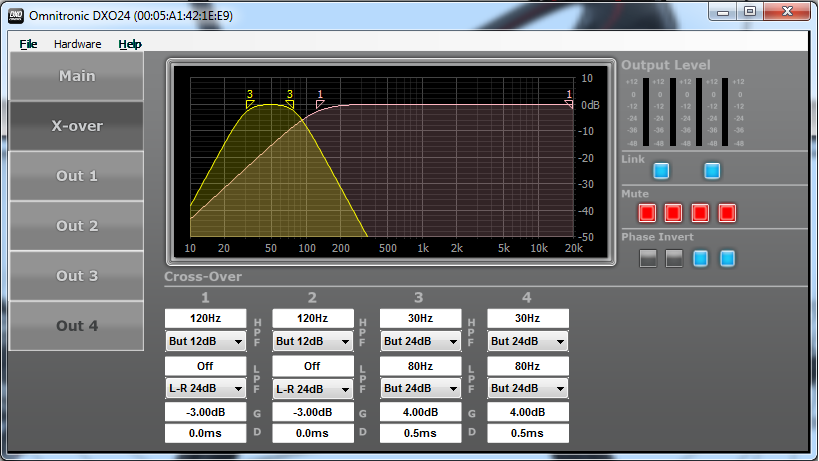Minimize the Omnitronic DXO24 window
819x461 pixels.
pyautogui.click(x=723, y=11)
